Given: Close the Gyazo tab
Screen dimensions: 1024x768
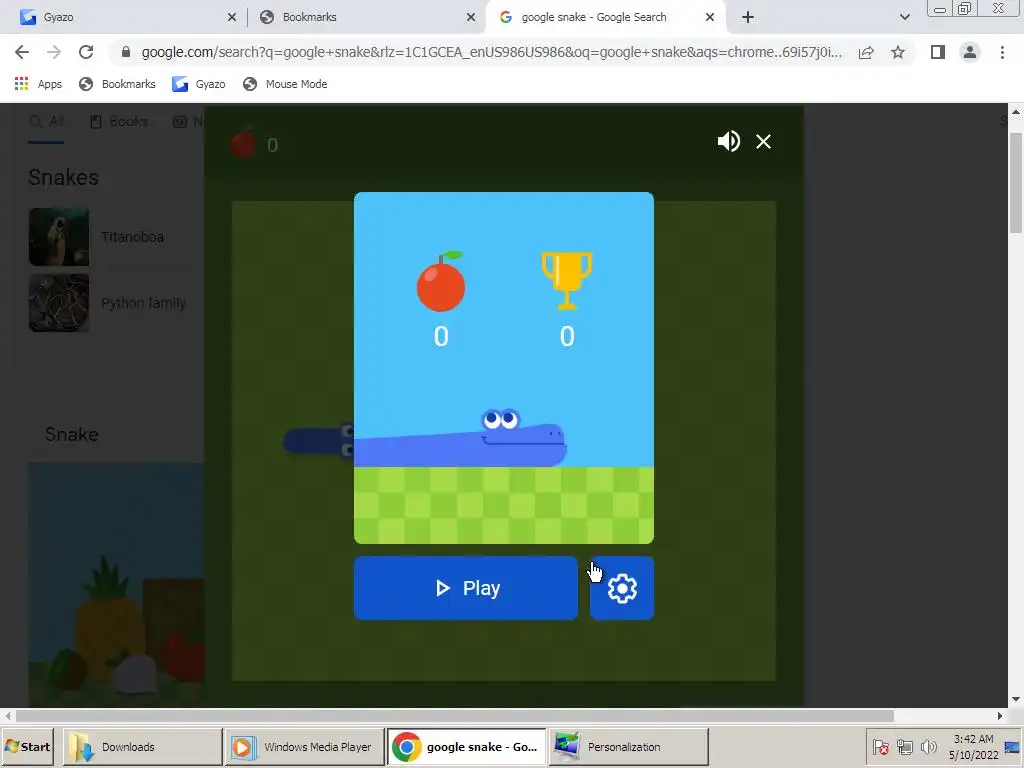Looking at the screenshot, I should tap(232, 18).
